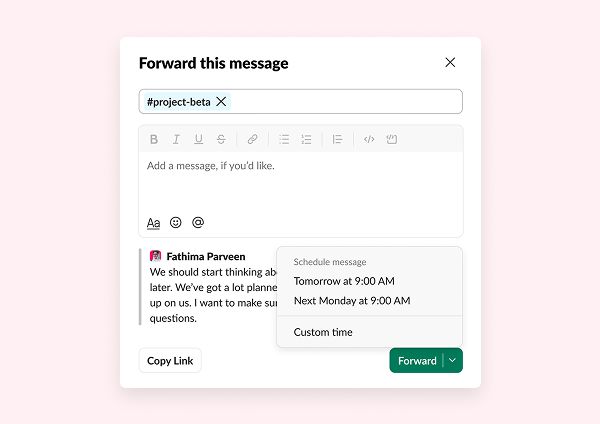Toggle the Aa formatting toolbar visibility
The image size is (600, 424).
click(153, 222)
